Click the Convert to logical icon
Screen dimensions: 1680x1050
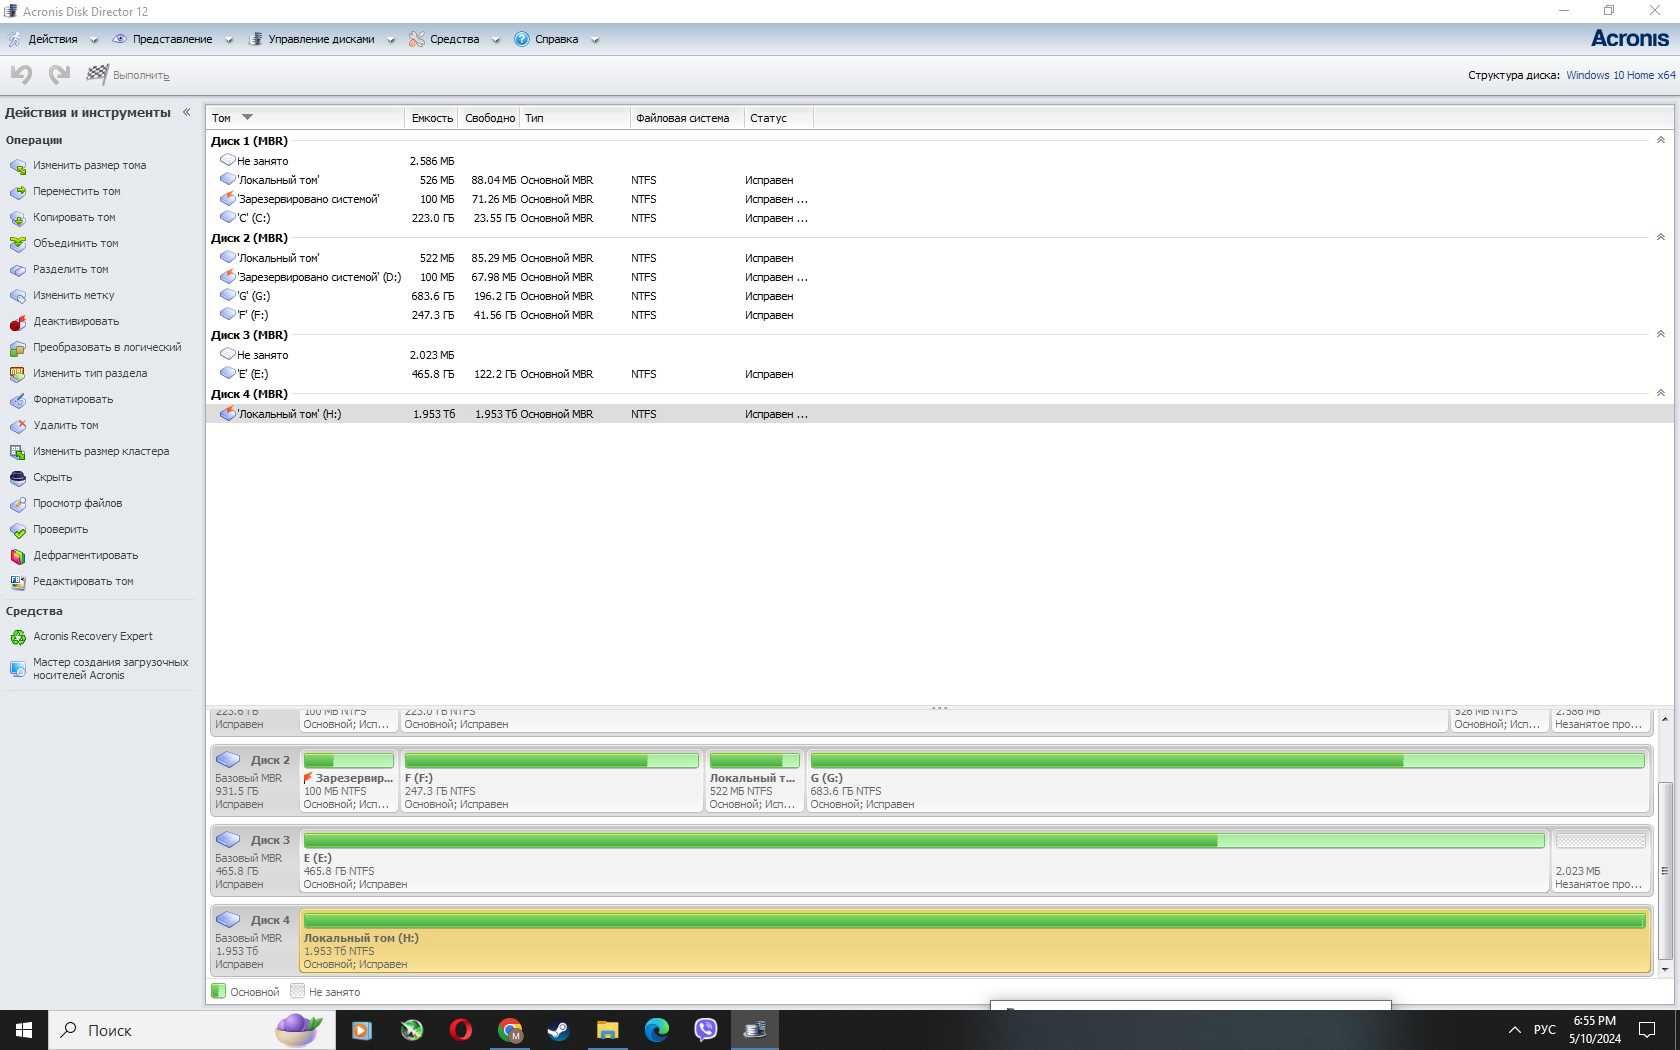[17, 348]
